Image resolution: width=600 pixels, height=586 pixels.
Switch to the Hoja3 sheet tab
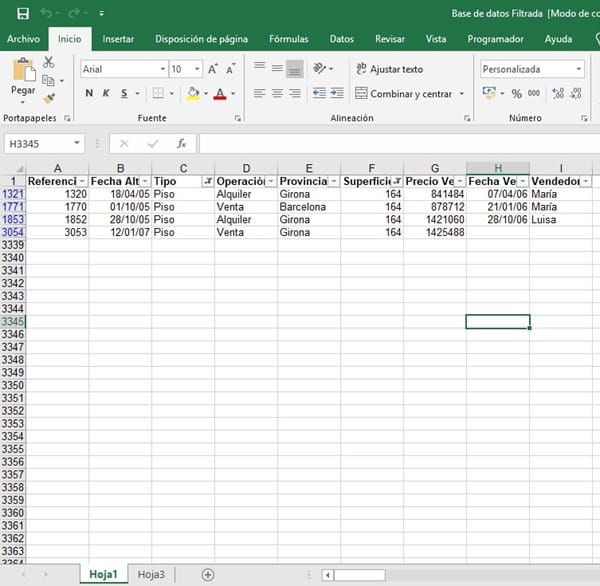point(151,574)
